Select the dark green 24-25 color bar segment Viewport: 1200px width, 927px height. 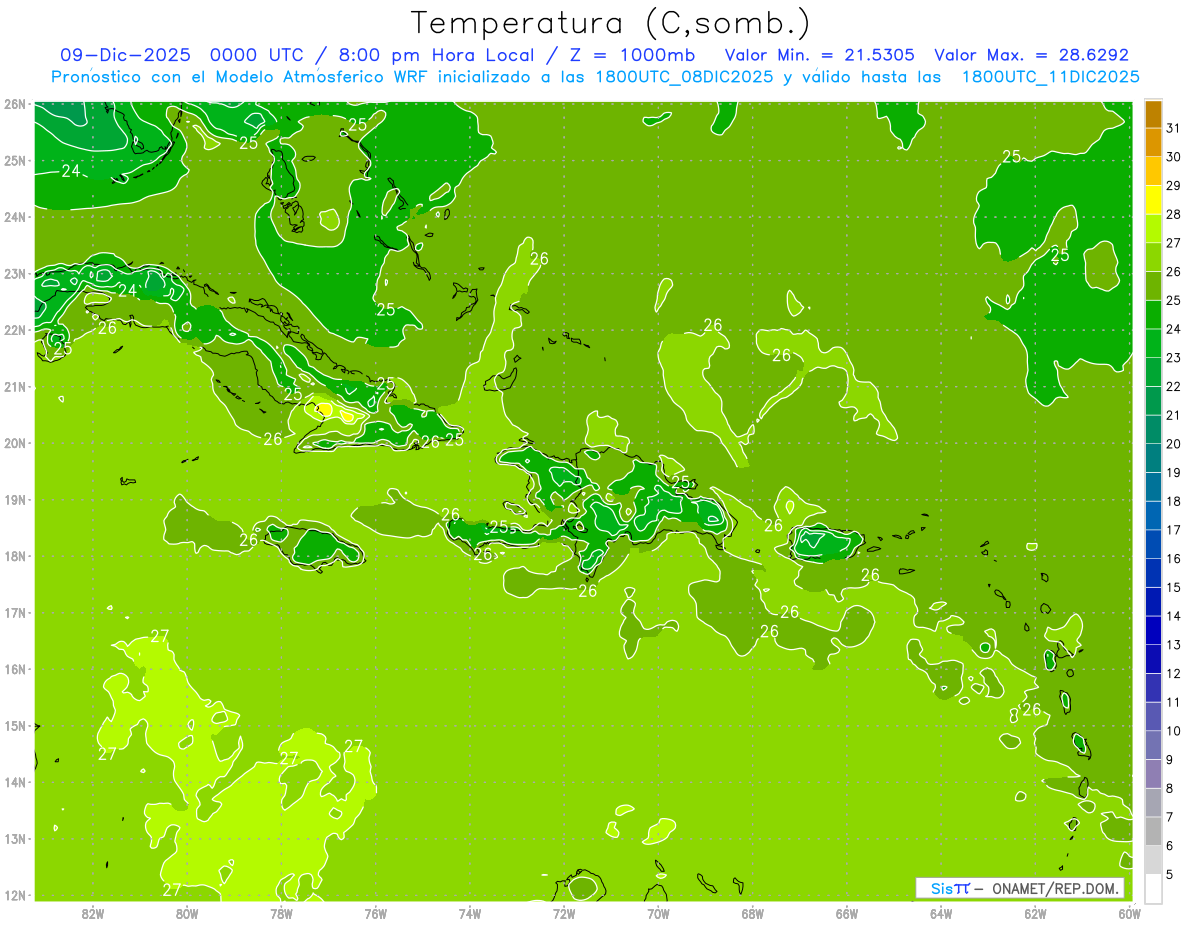[x=1153, y=315]
